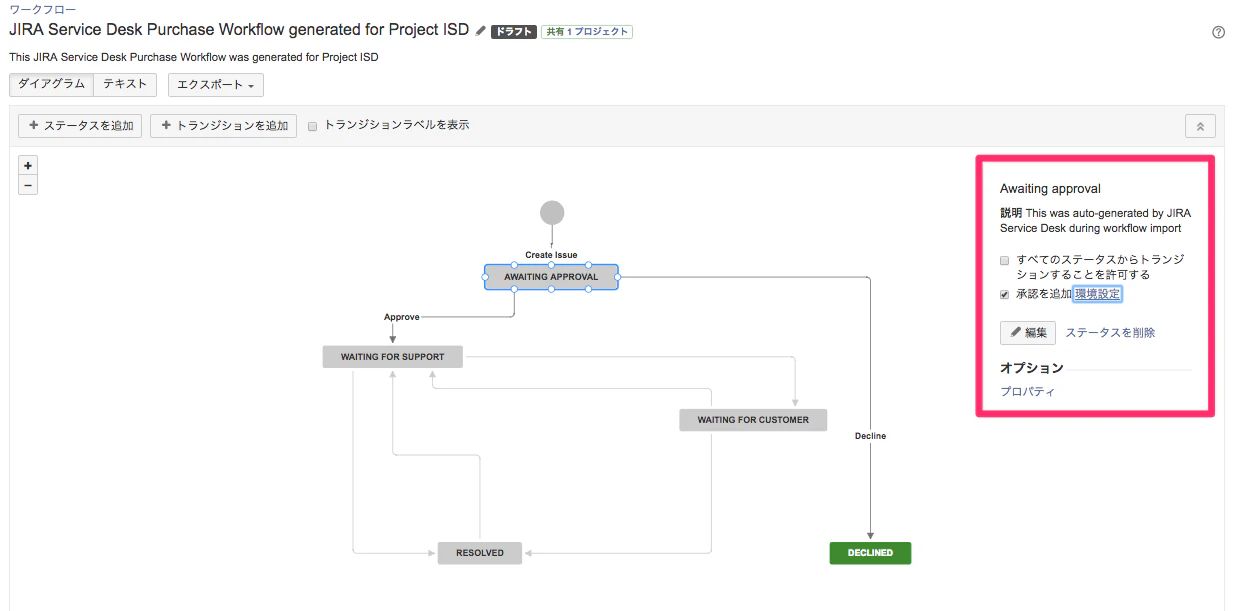Click the ドラフト draft badge

click(x=514, y=32)
